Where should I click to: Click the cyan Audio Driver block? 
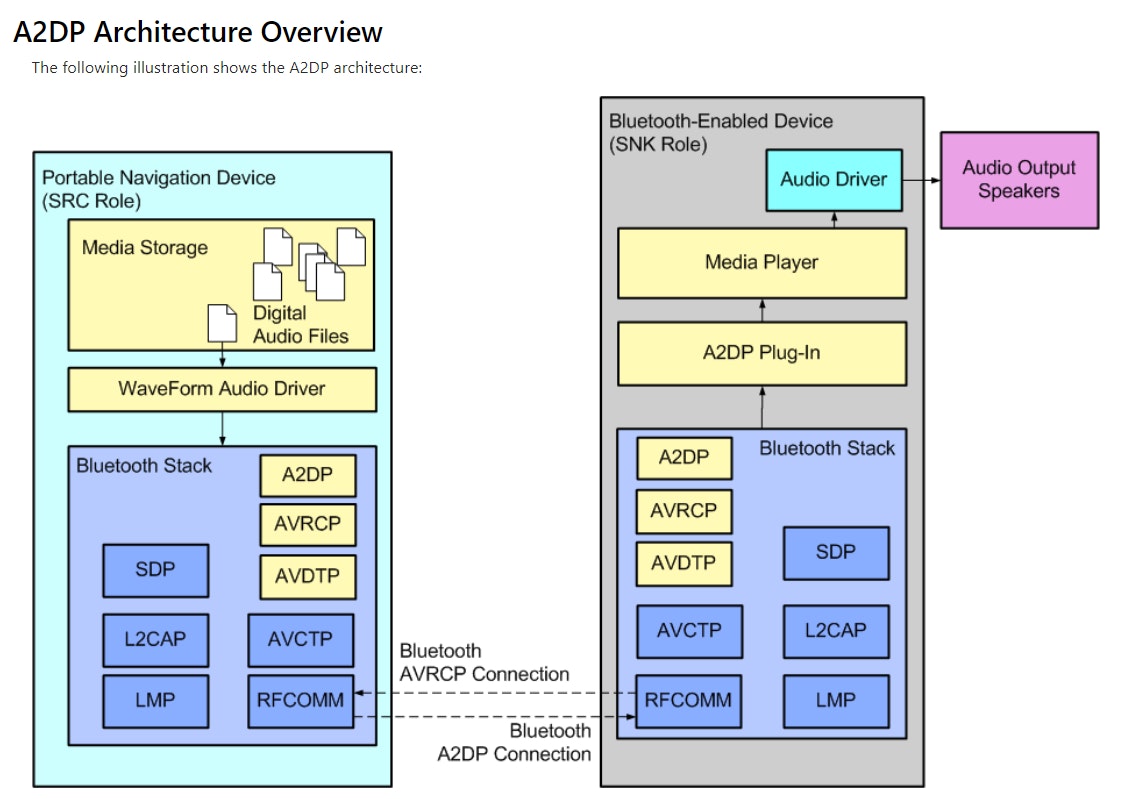tap(833, 180)
